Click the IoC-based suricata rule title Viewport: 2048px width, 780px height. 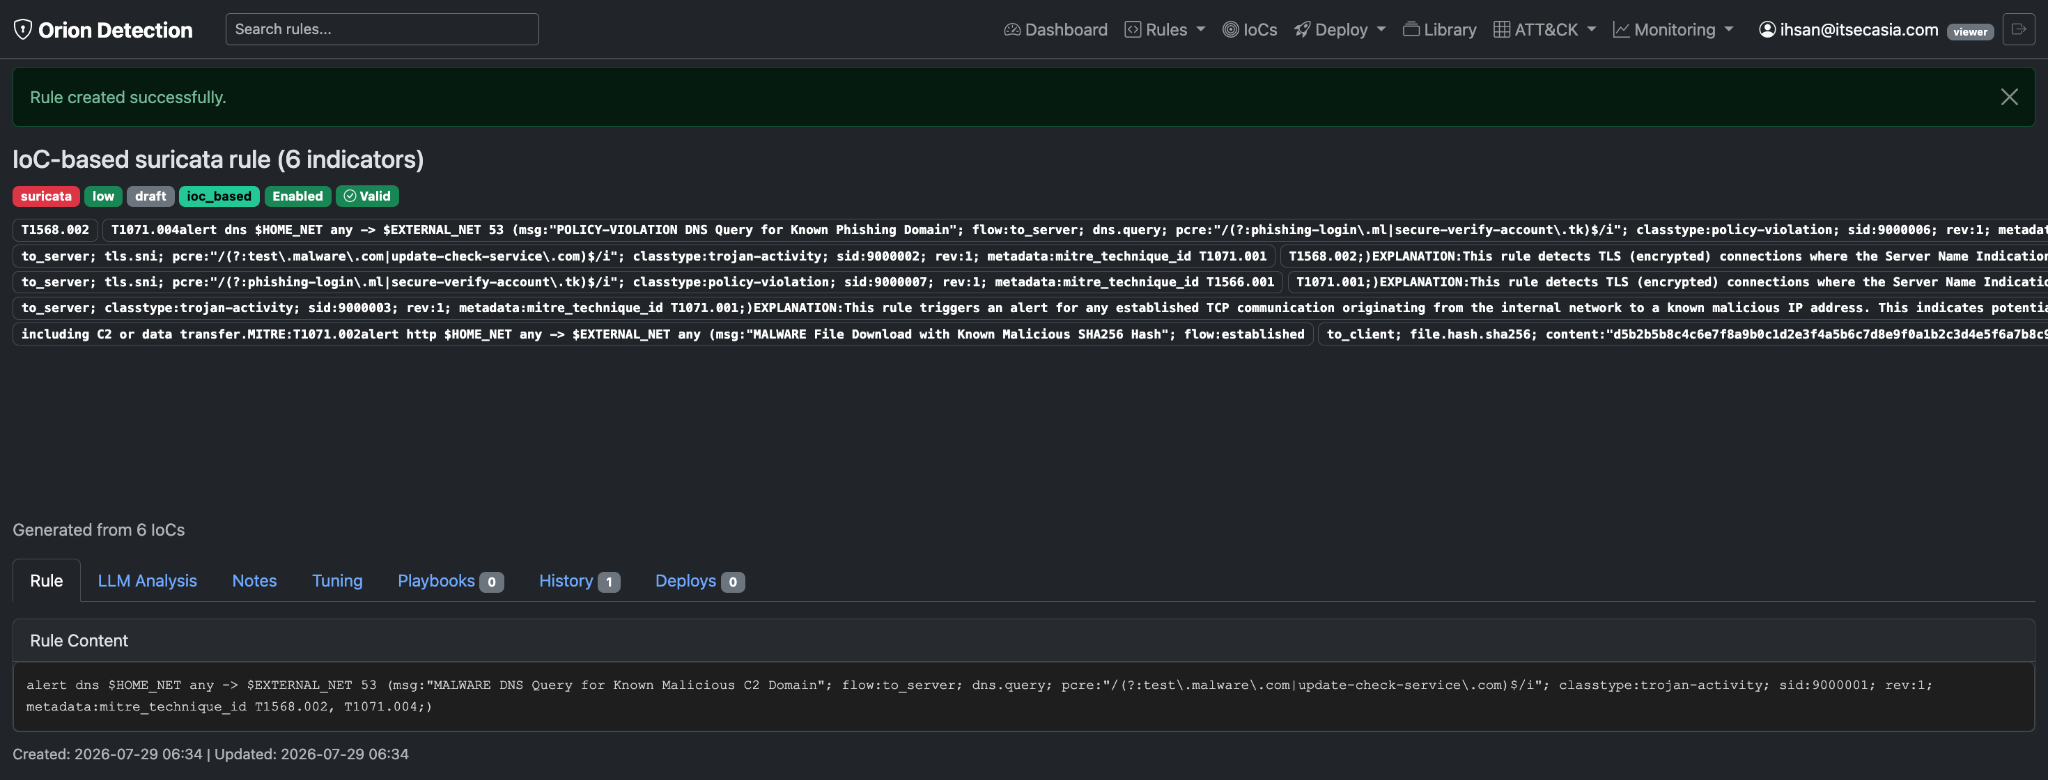click(218, 159)
